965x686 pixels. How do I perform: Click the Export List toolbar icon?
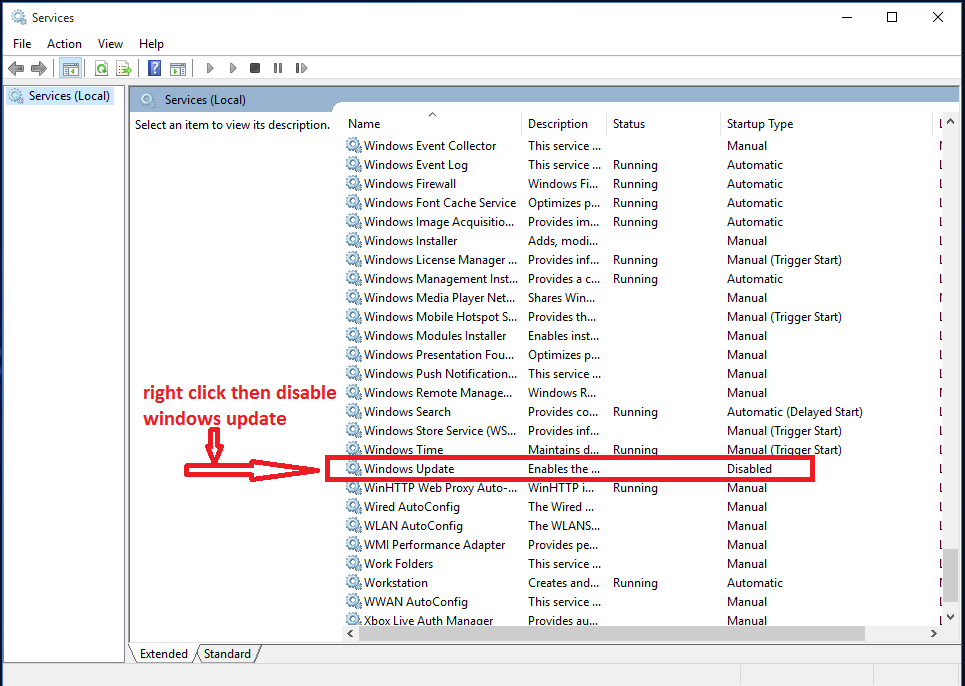124,68
